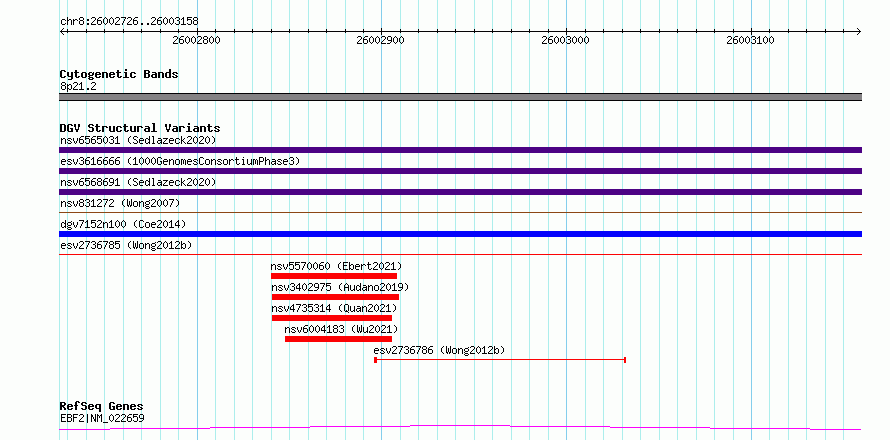Viewport: 890px width, 440px height.
Task: Select the red bar under nsv5570060
Action: (334, 276)
